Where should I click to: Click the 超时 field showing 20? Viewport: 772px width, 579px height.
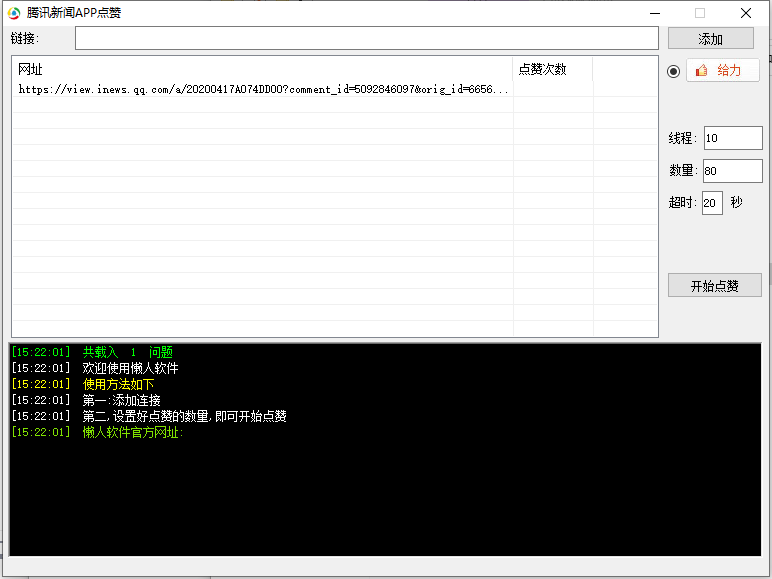click(x=712, y=203)
